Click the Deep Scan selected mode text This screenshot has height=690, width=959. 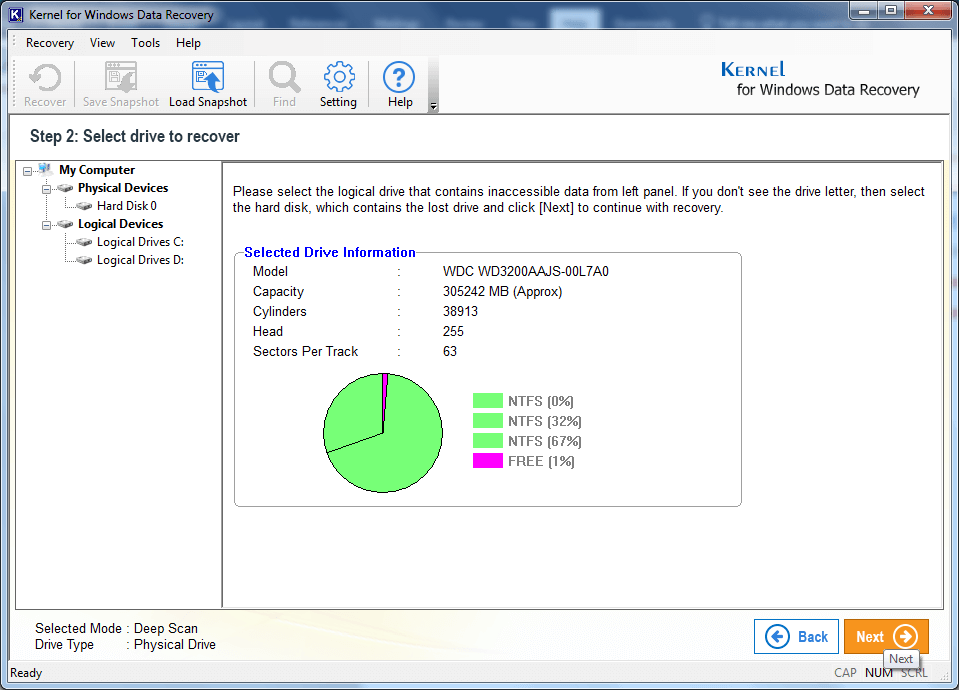(x=166, y=628)
